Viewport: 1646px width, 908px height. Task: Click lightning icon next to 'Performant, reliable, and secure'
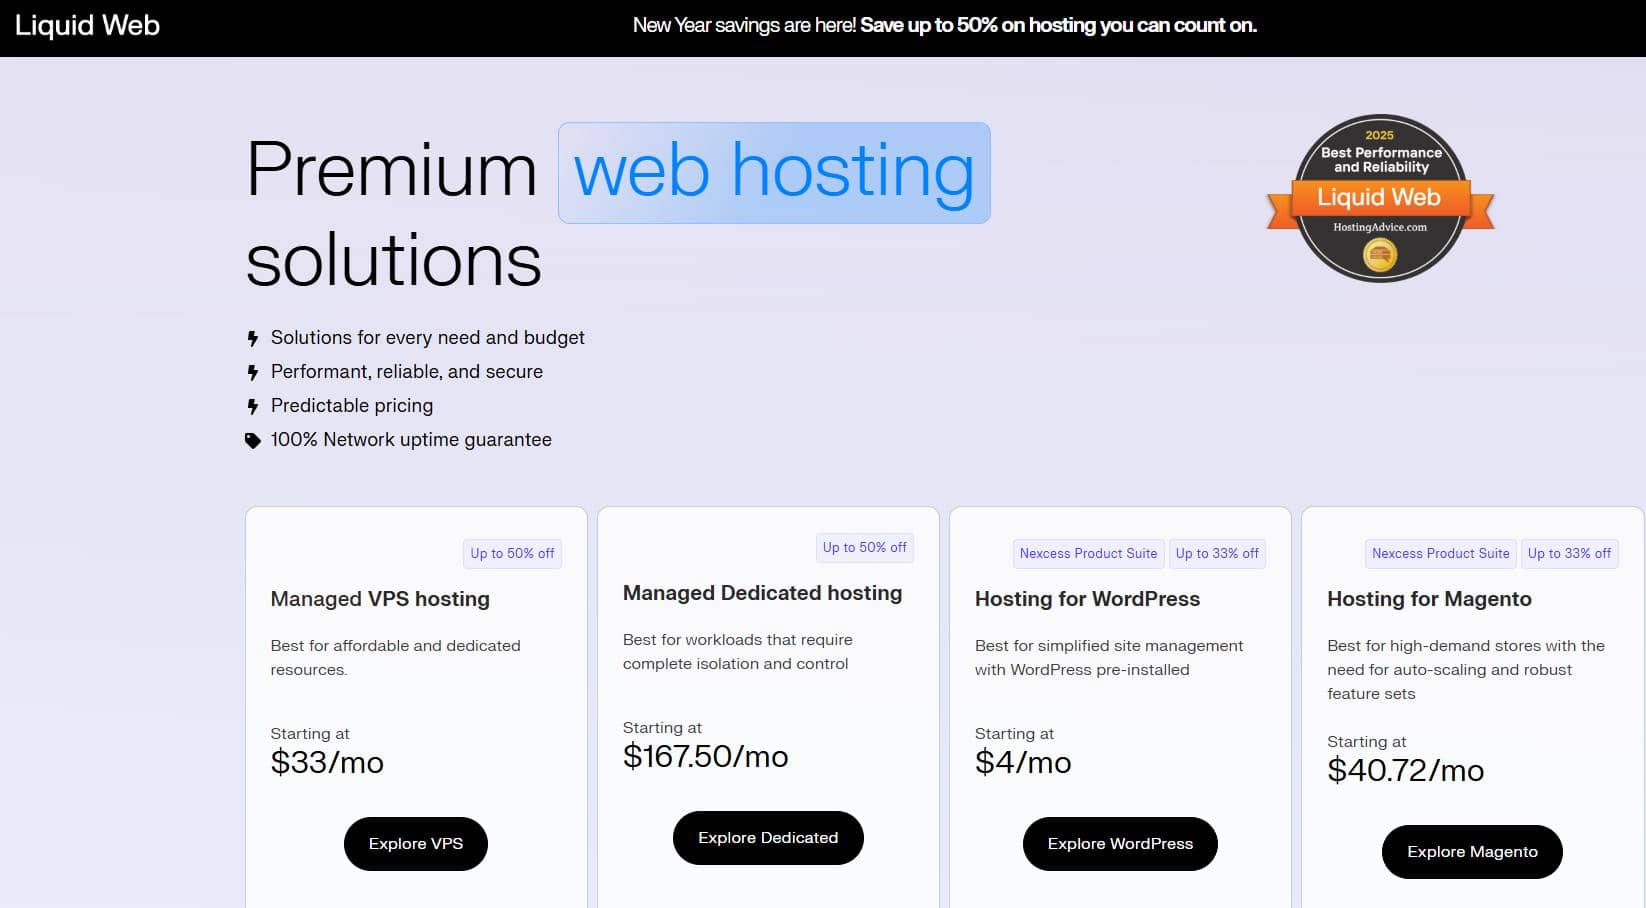(x=253, y=373)
